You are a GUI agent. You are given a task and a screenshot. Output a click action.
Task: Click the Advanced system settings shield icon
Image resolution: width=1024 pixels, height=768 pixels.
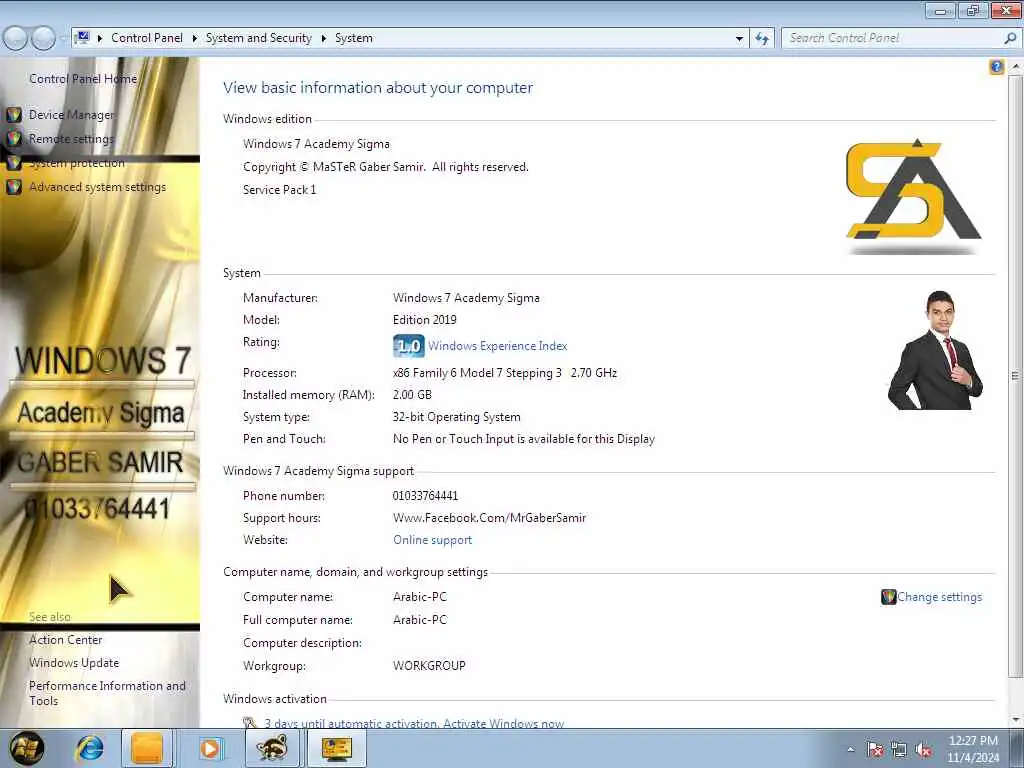click(x=14, y=187)
